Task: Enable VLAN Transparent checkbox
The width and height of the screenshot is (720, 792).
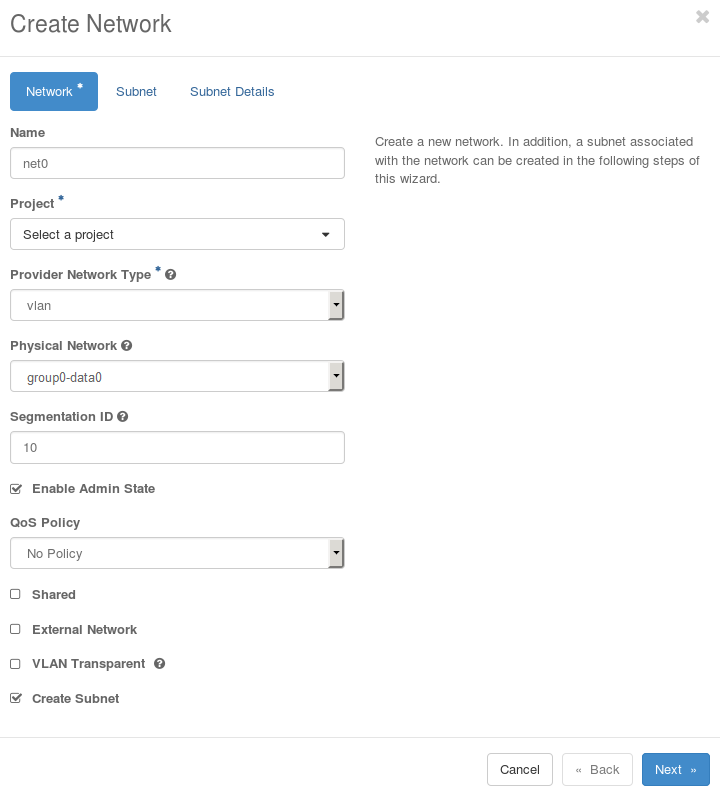Action: tap(15, 664)
